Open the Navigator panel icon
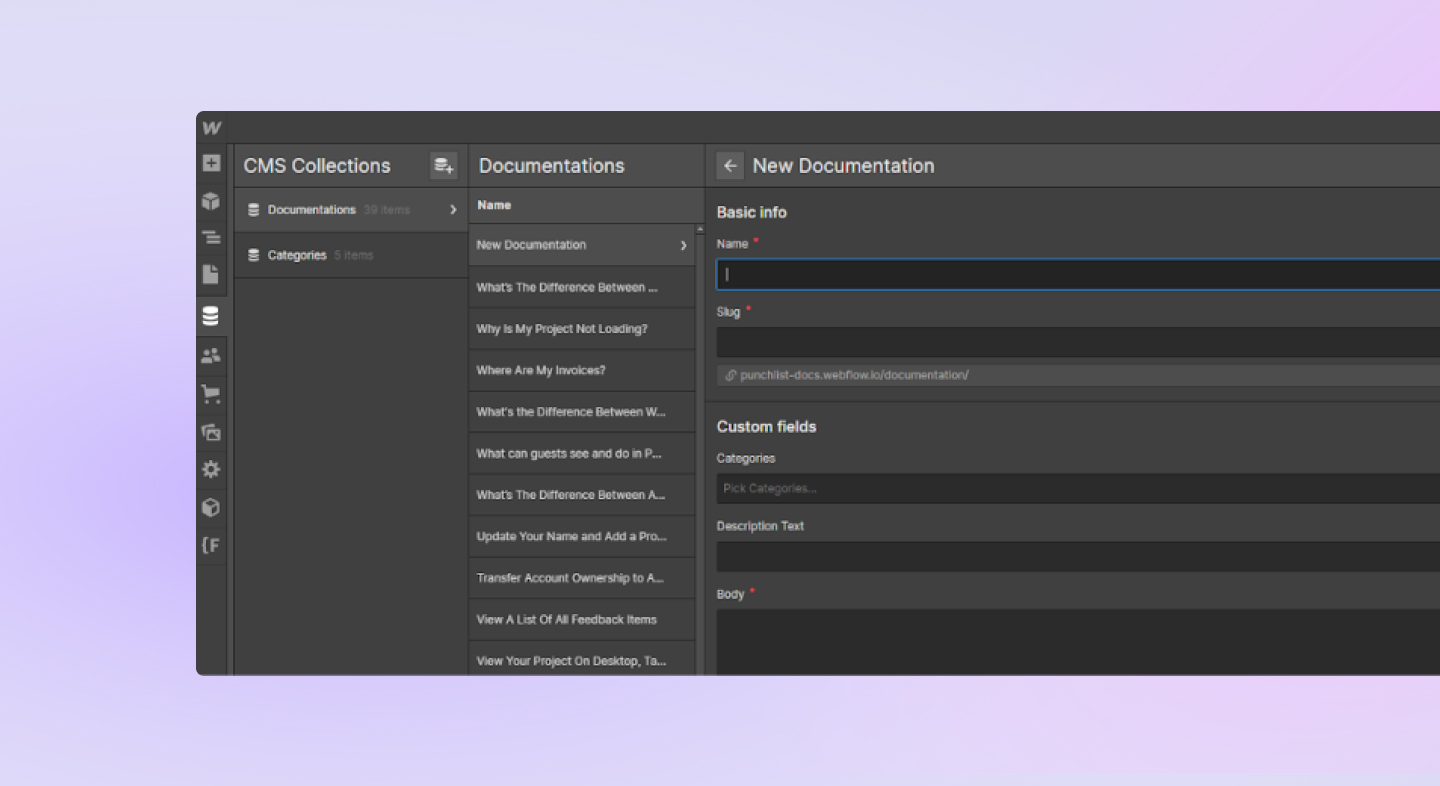1440x786 pixels. pos(211,237)
